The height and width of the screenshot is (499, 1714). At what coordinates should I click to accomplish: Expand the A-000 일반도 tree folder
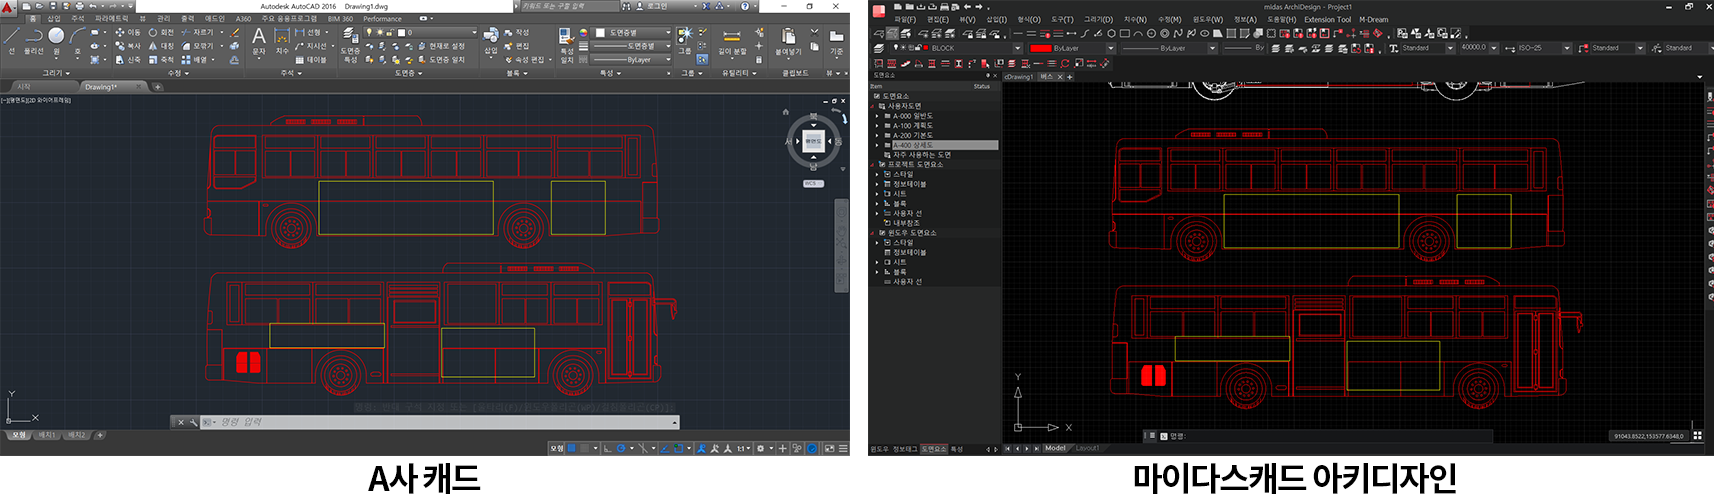877,116
